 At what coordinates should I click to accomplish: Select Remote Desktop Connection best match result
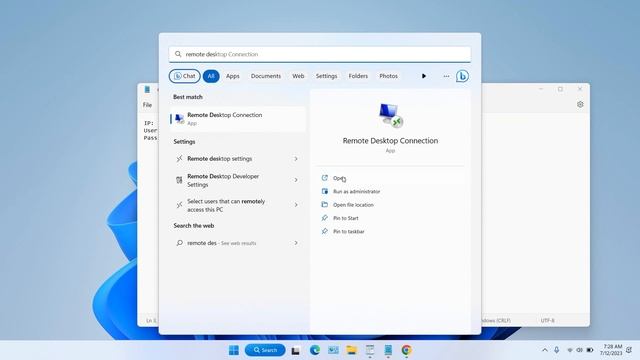(238, 119)
